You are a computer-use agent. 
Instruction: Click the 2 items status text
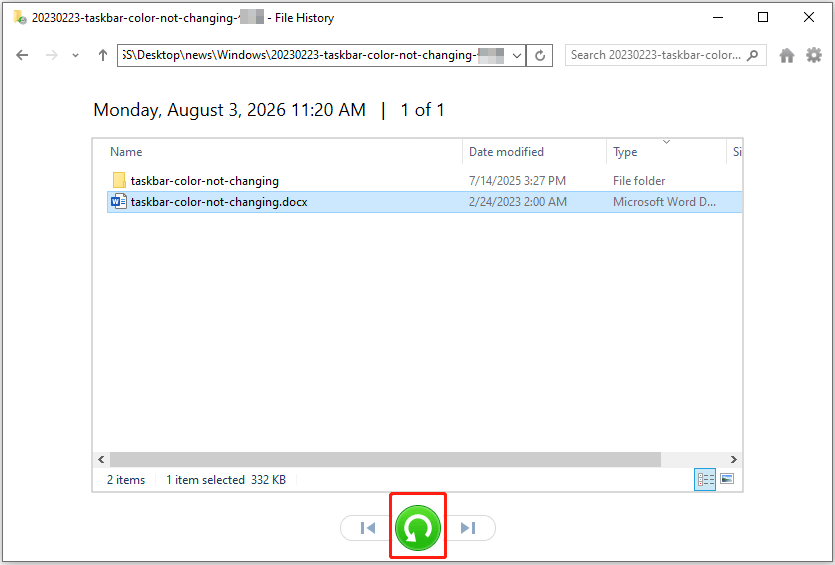coord(126,480)
